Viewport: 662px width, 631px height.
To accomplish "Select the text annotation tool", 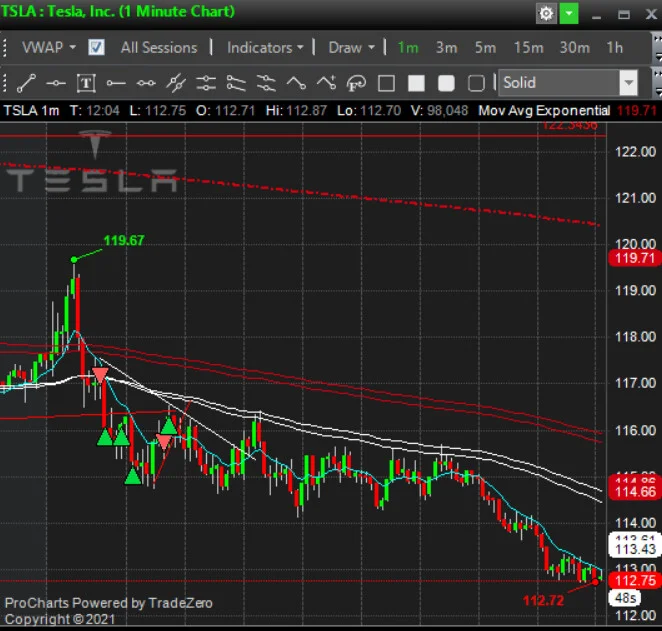I will [x=86, y=83].
